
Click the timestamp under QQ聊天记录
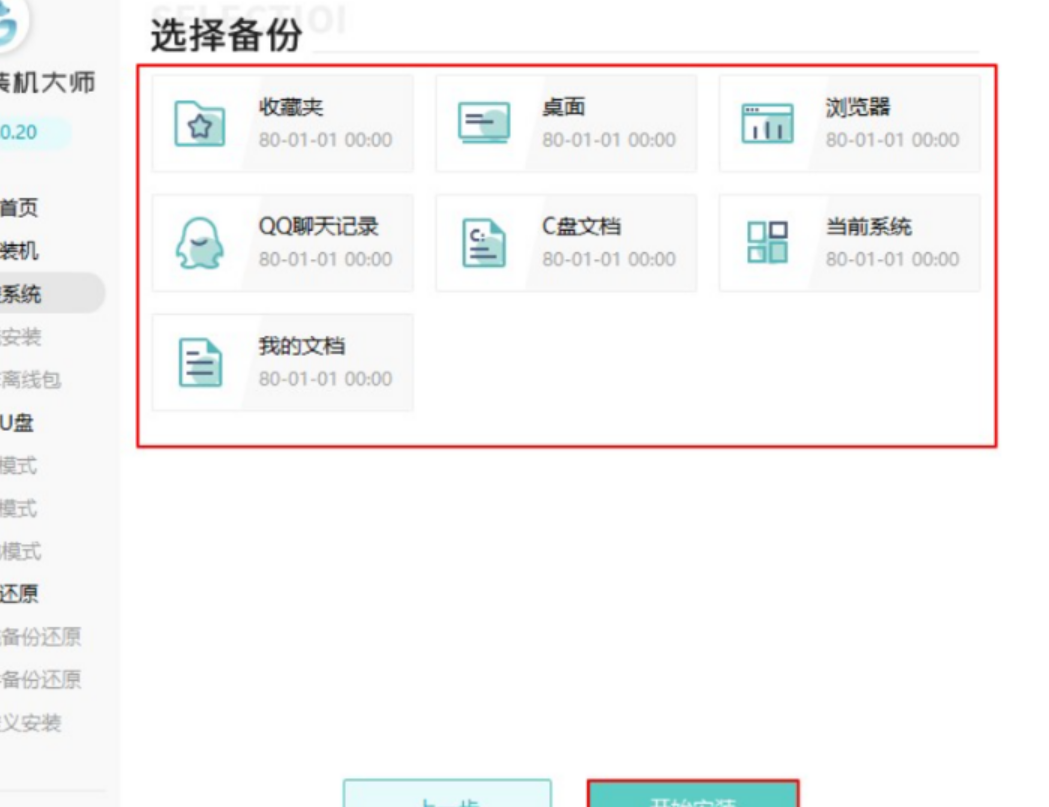[325, 259]
